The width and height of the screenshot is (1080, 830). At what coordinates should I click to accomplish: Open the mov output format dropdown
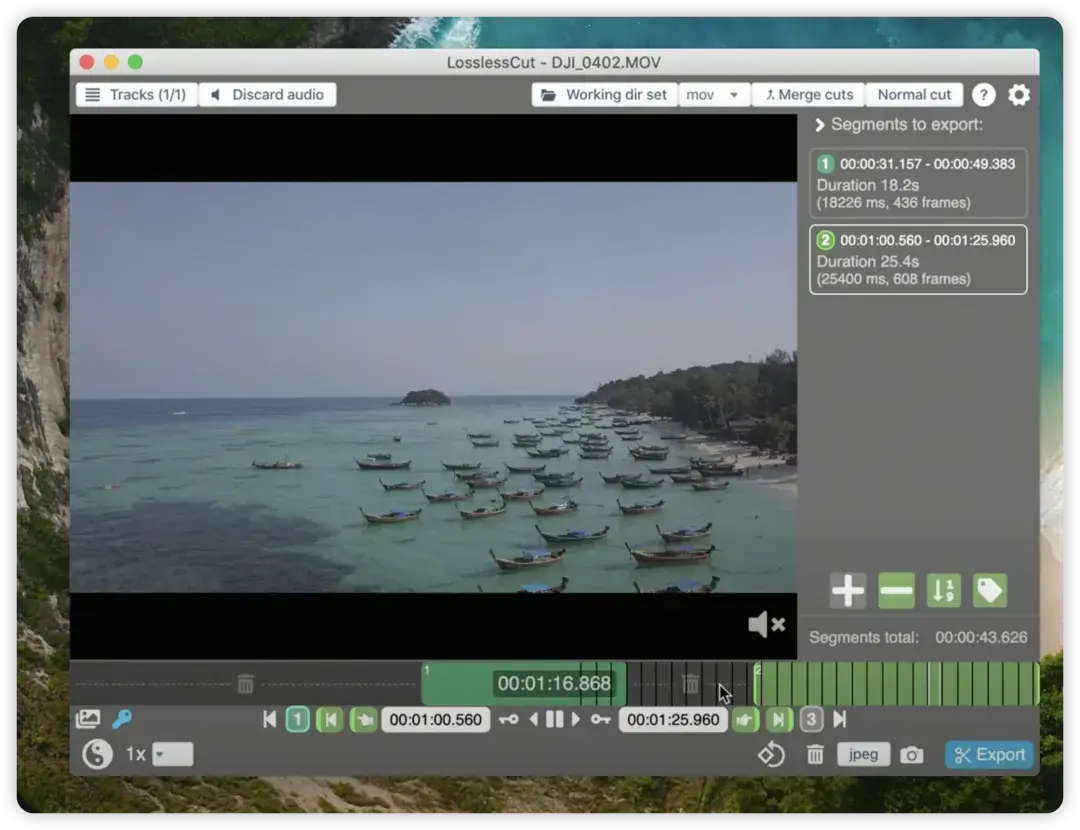click(x=714, y=95)
